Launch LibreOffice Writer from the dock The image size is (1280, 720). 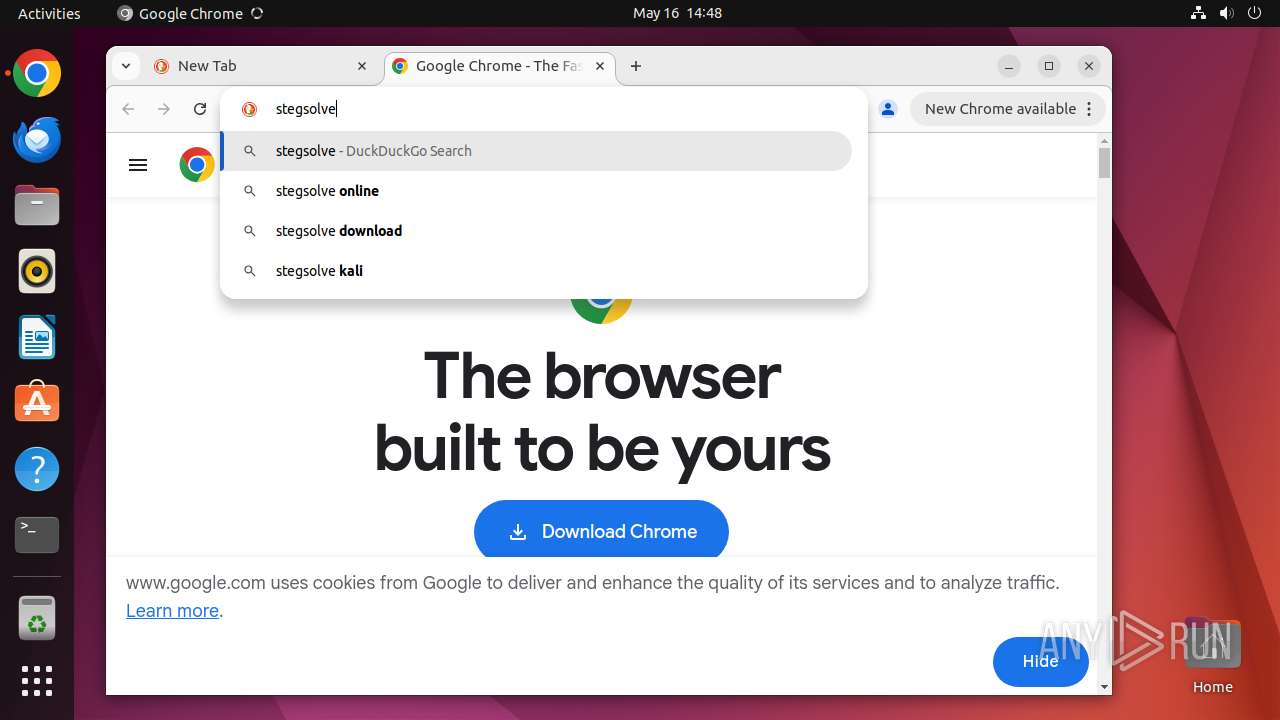[37, 338]
